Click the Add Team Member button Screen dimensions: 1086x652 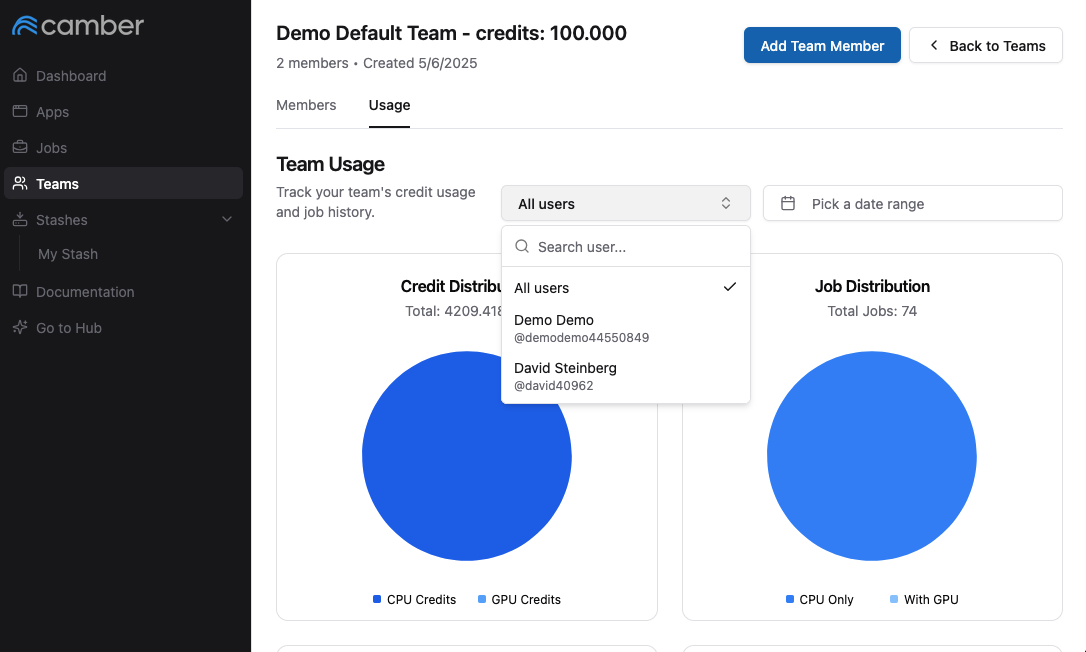[x=822, y=46]
